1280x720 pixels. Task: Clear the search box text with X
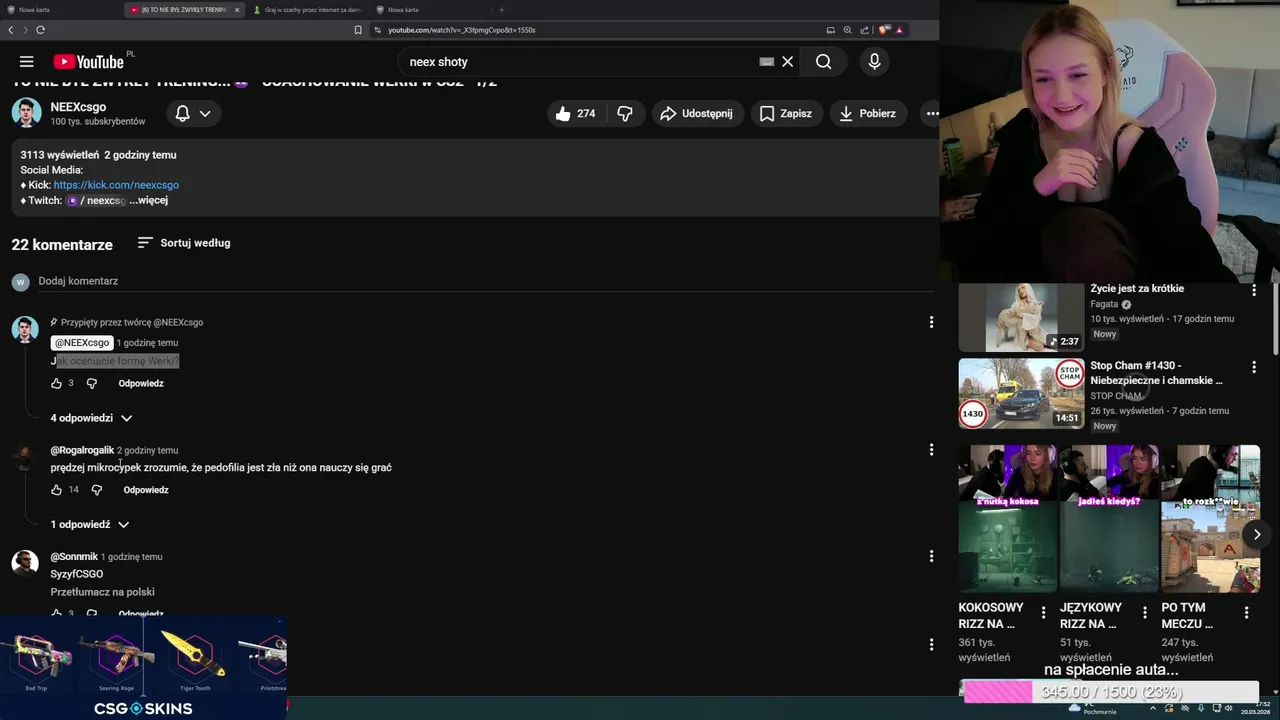pyautogui.click(x=788, y=62)
